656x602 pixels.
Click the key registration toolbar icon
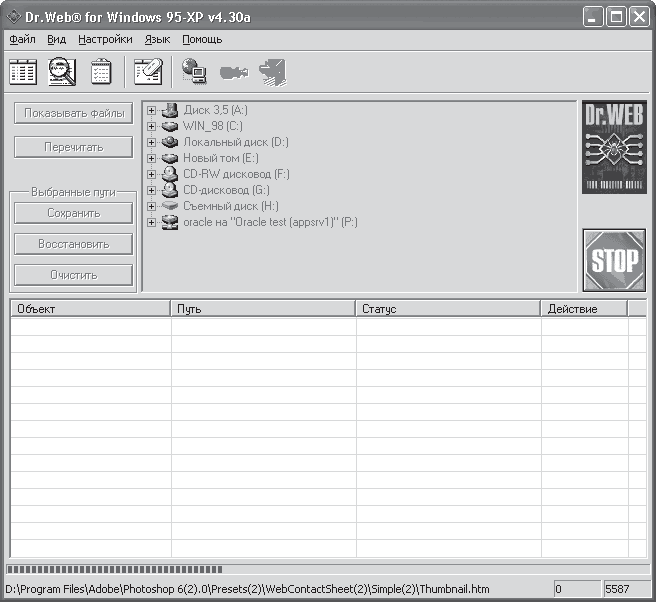point(234,72)
